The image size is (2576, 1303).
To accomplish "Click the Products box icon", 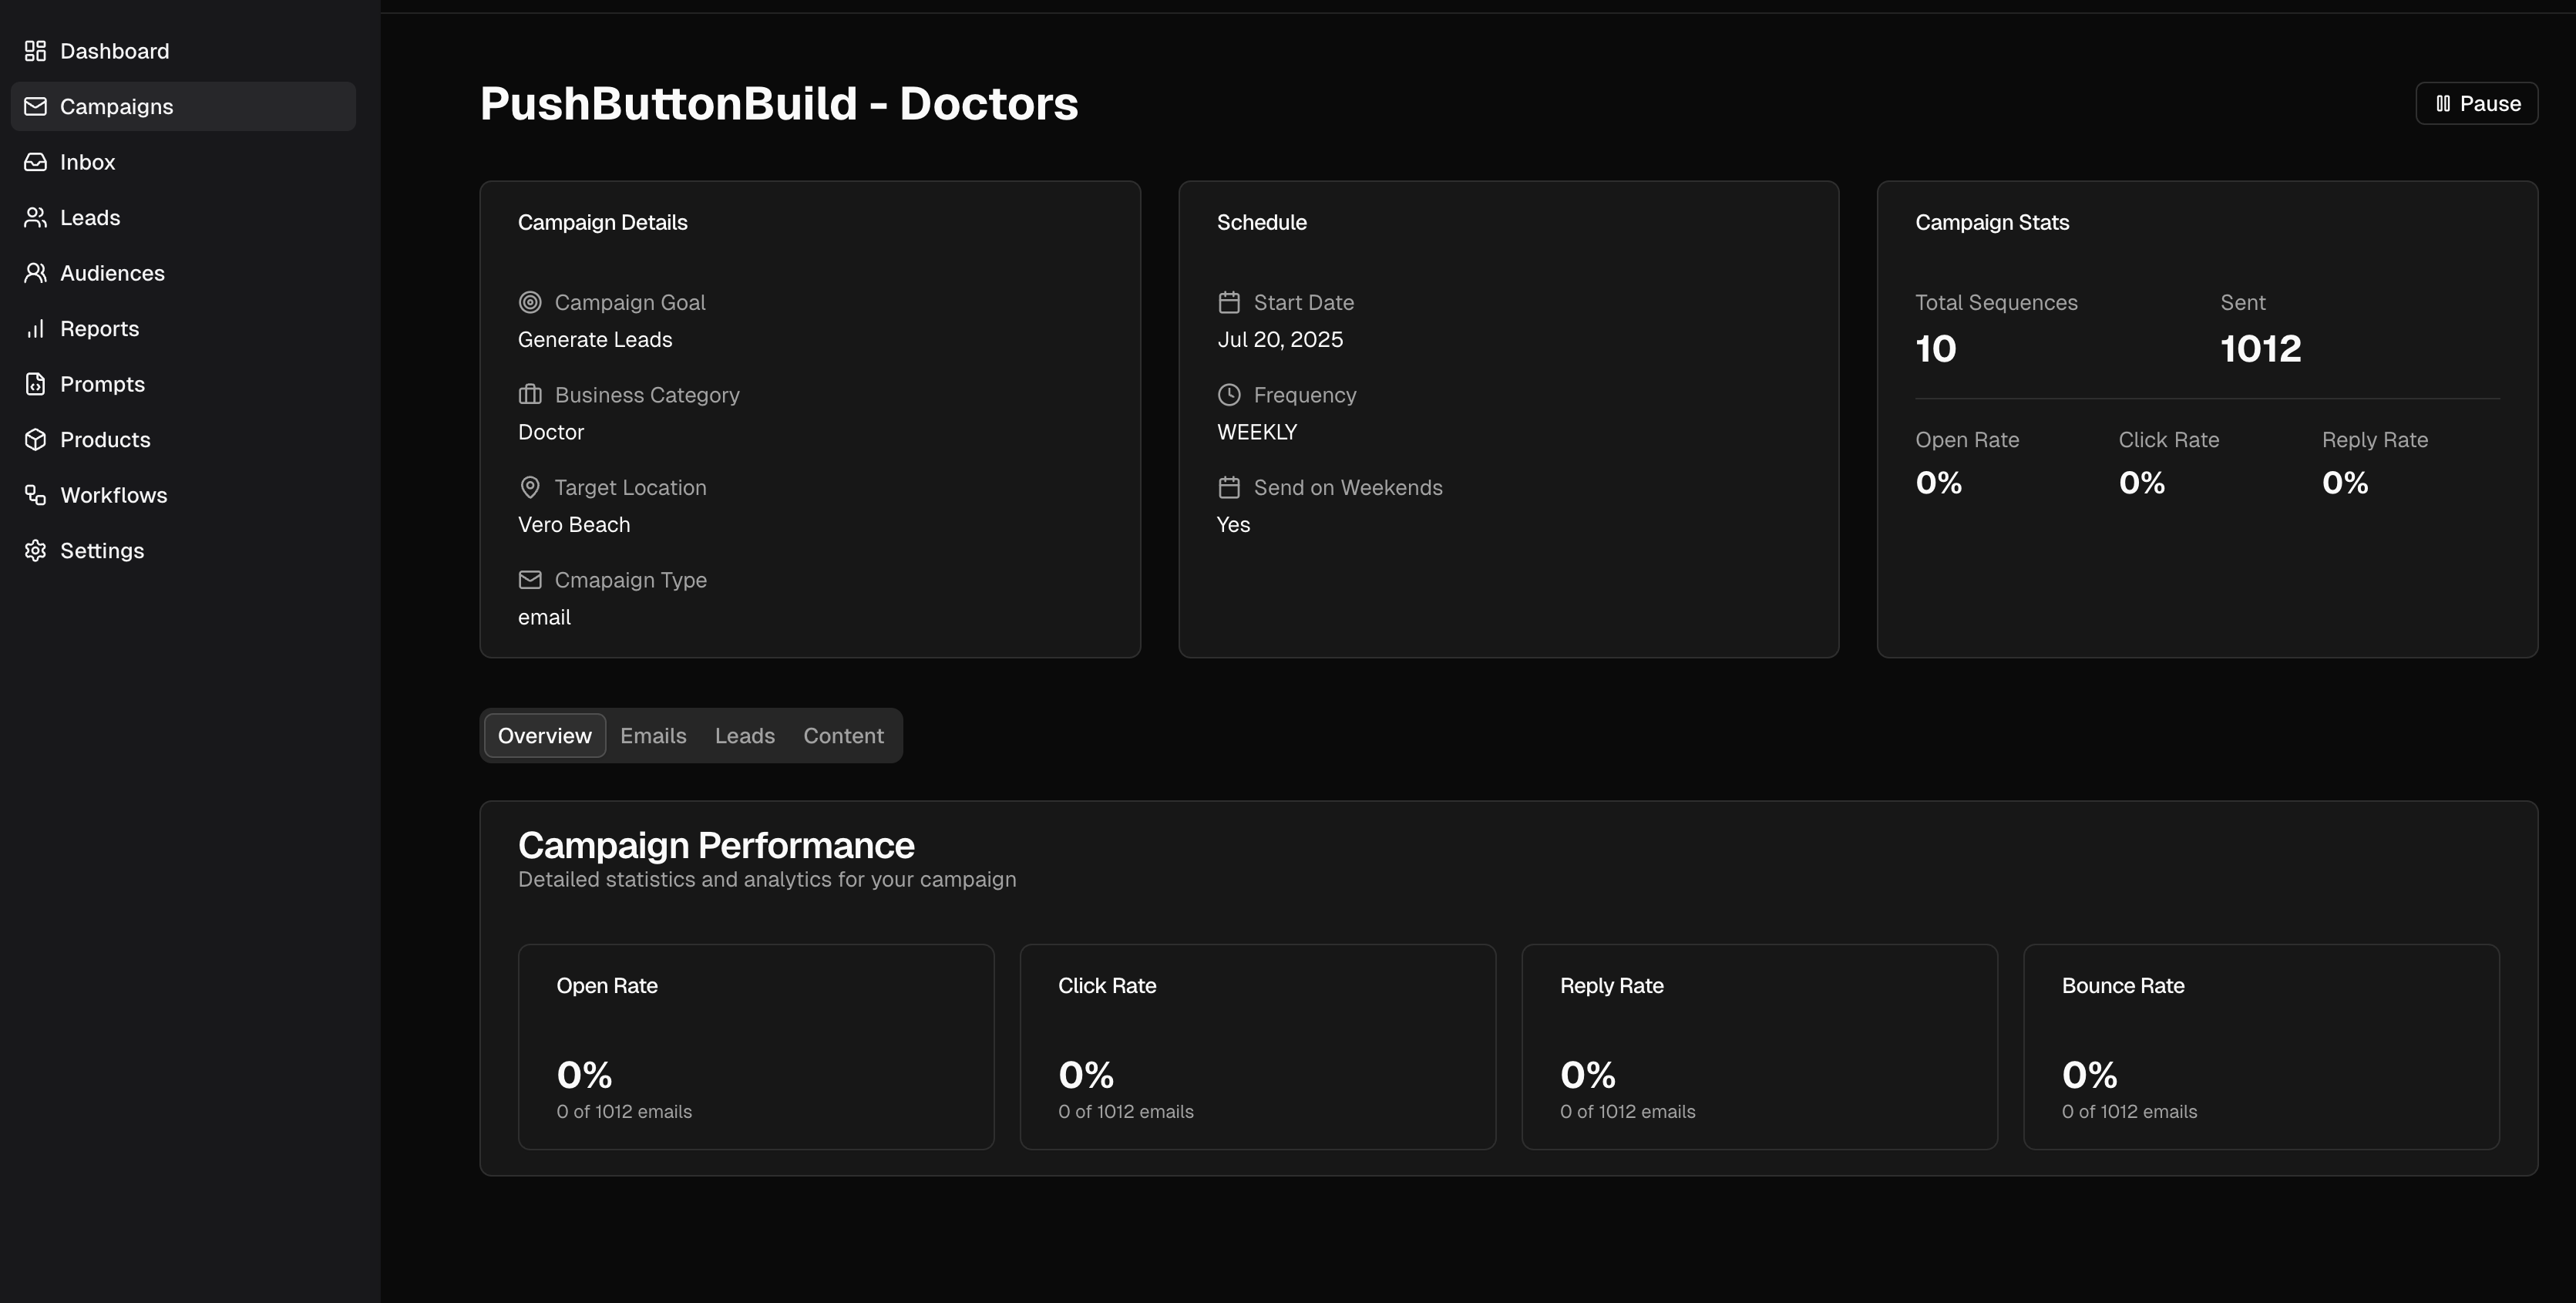I will coord(36,439).
